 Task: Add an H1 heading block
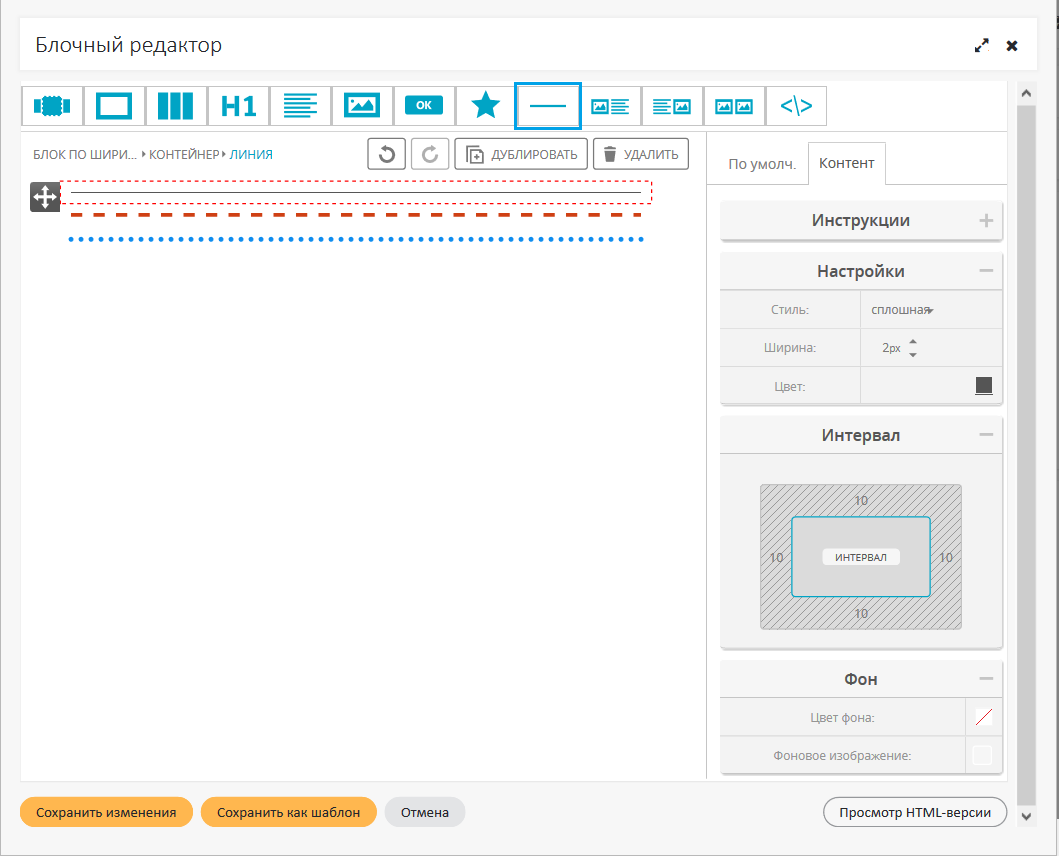click(238, 105)
